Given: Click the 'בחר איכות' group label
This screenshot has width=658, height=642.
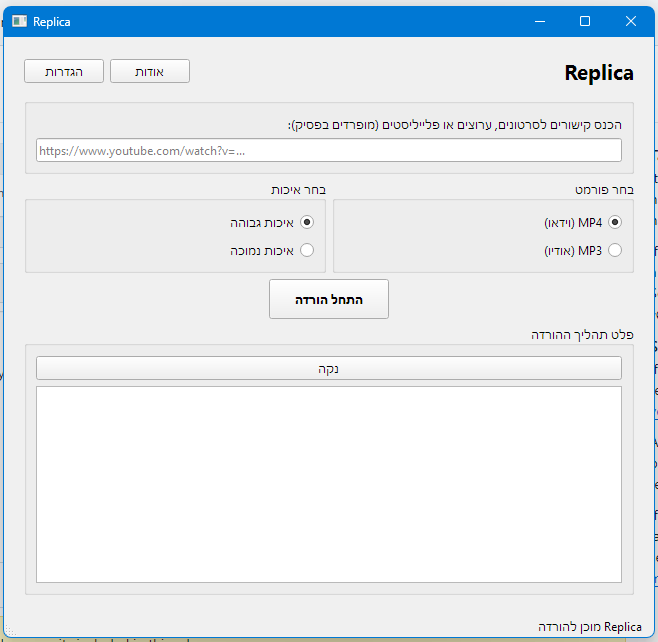Looking at the screenshot, I should 298,190.
